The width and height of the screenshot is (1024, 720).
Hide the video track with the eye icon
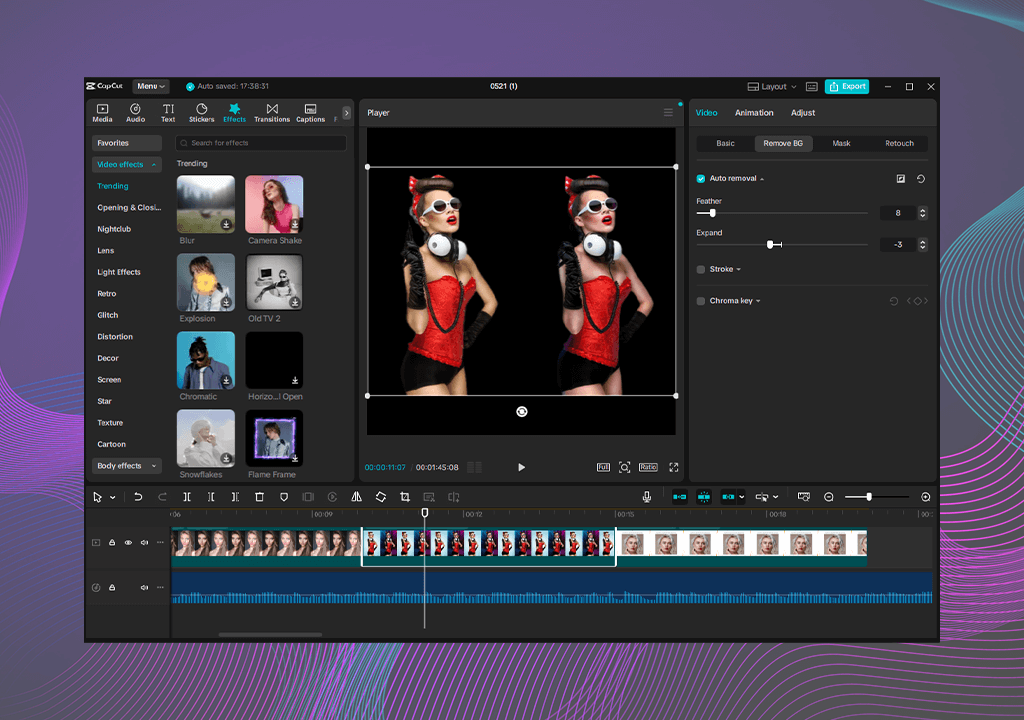click(128, 543)
